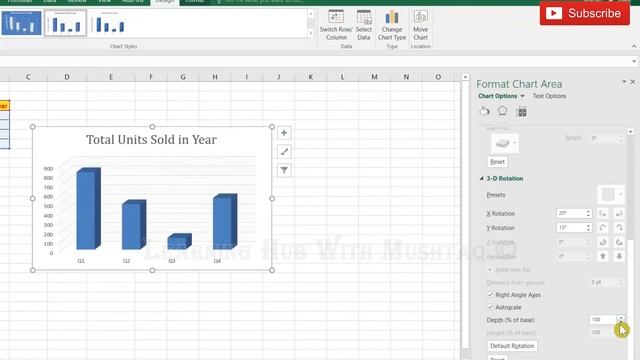Image resolution: width=640 pixels, height=360 pixels.
Task: Click the X Rotation value field
Action: coord(571,213)
